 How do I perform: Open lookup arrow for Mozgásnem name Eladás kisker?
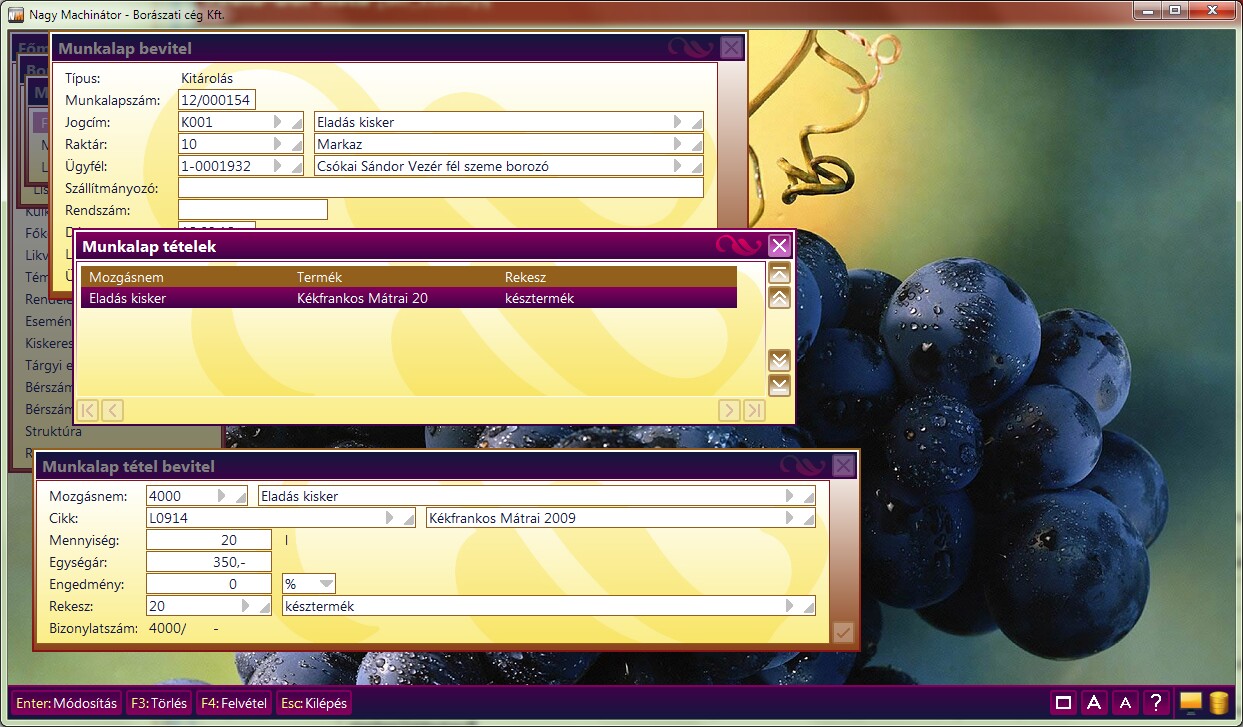[791, 496]
